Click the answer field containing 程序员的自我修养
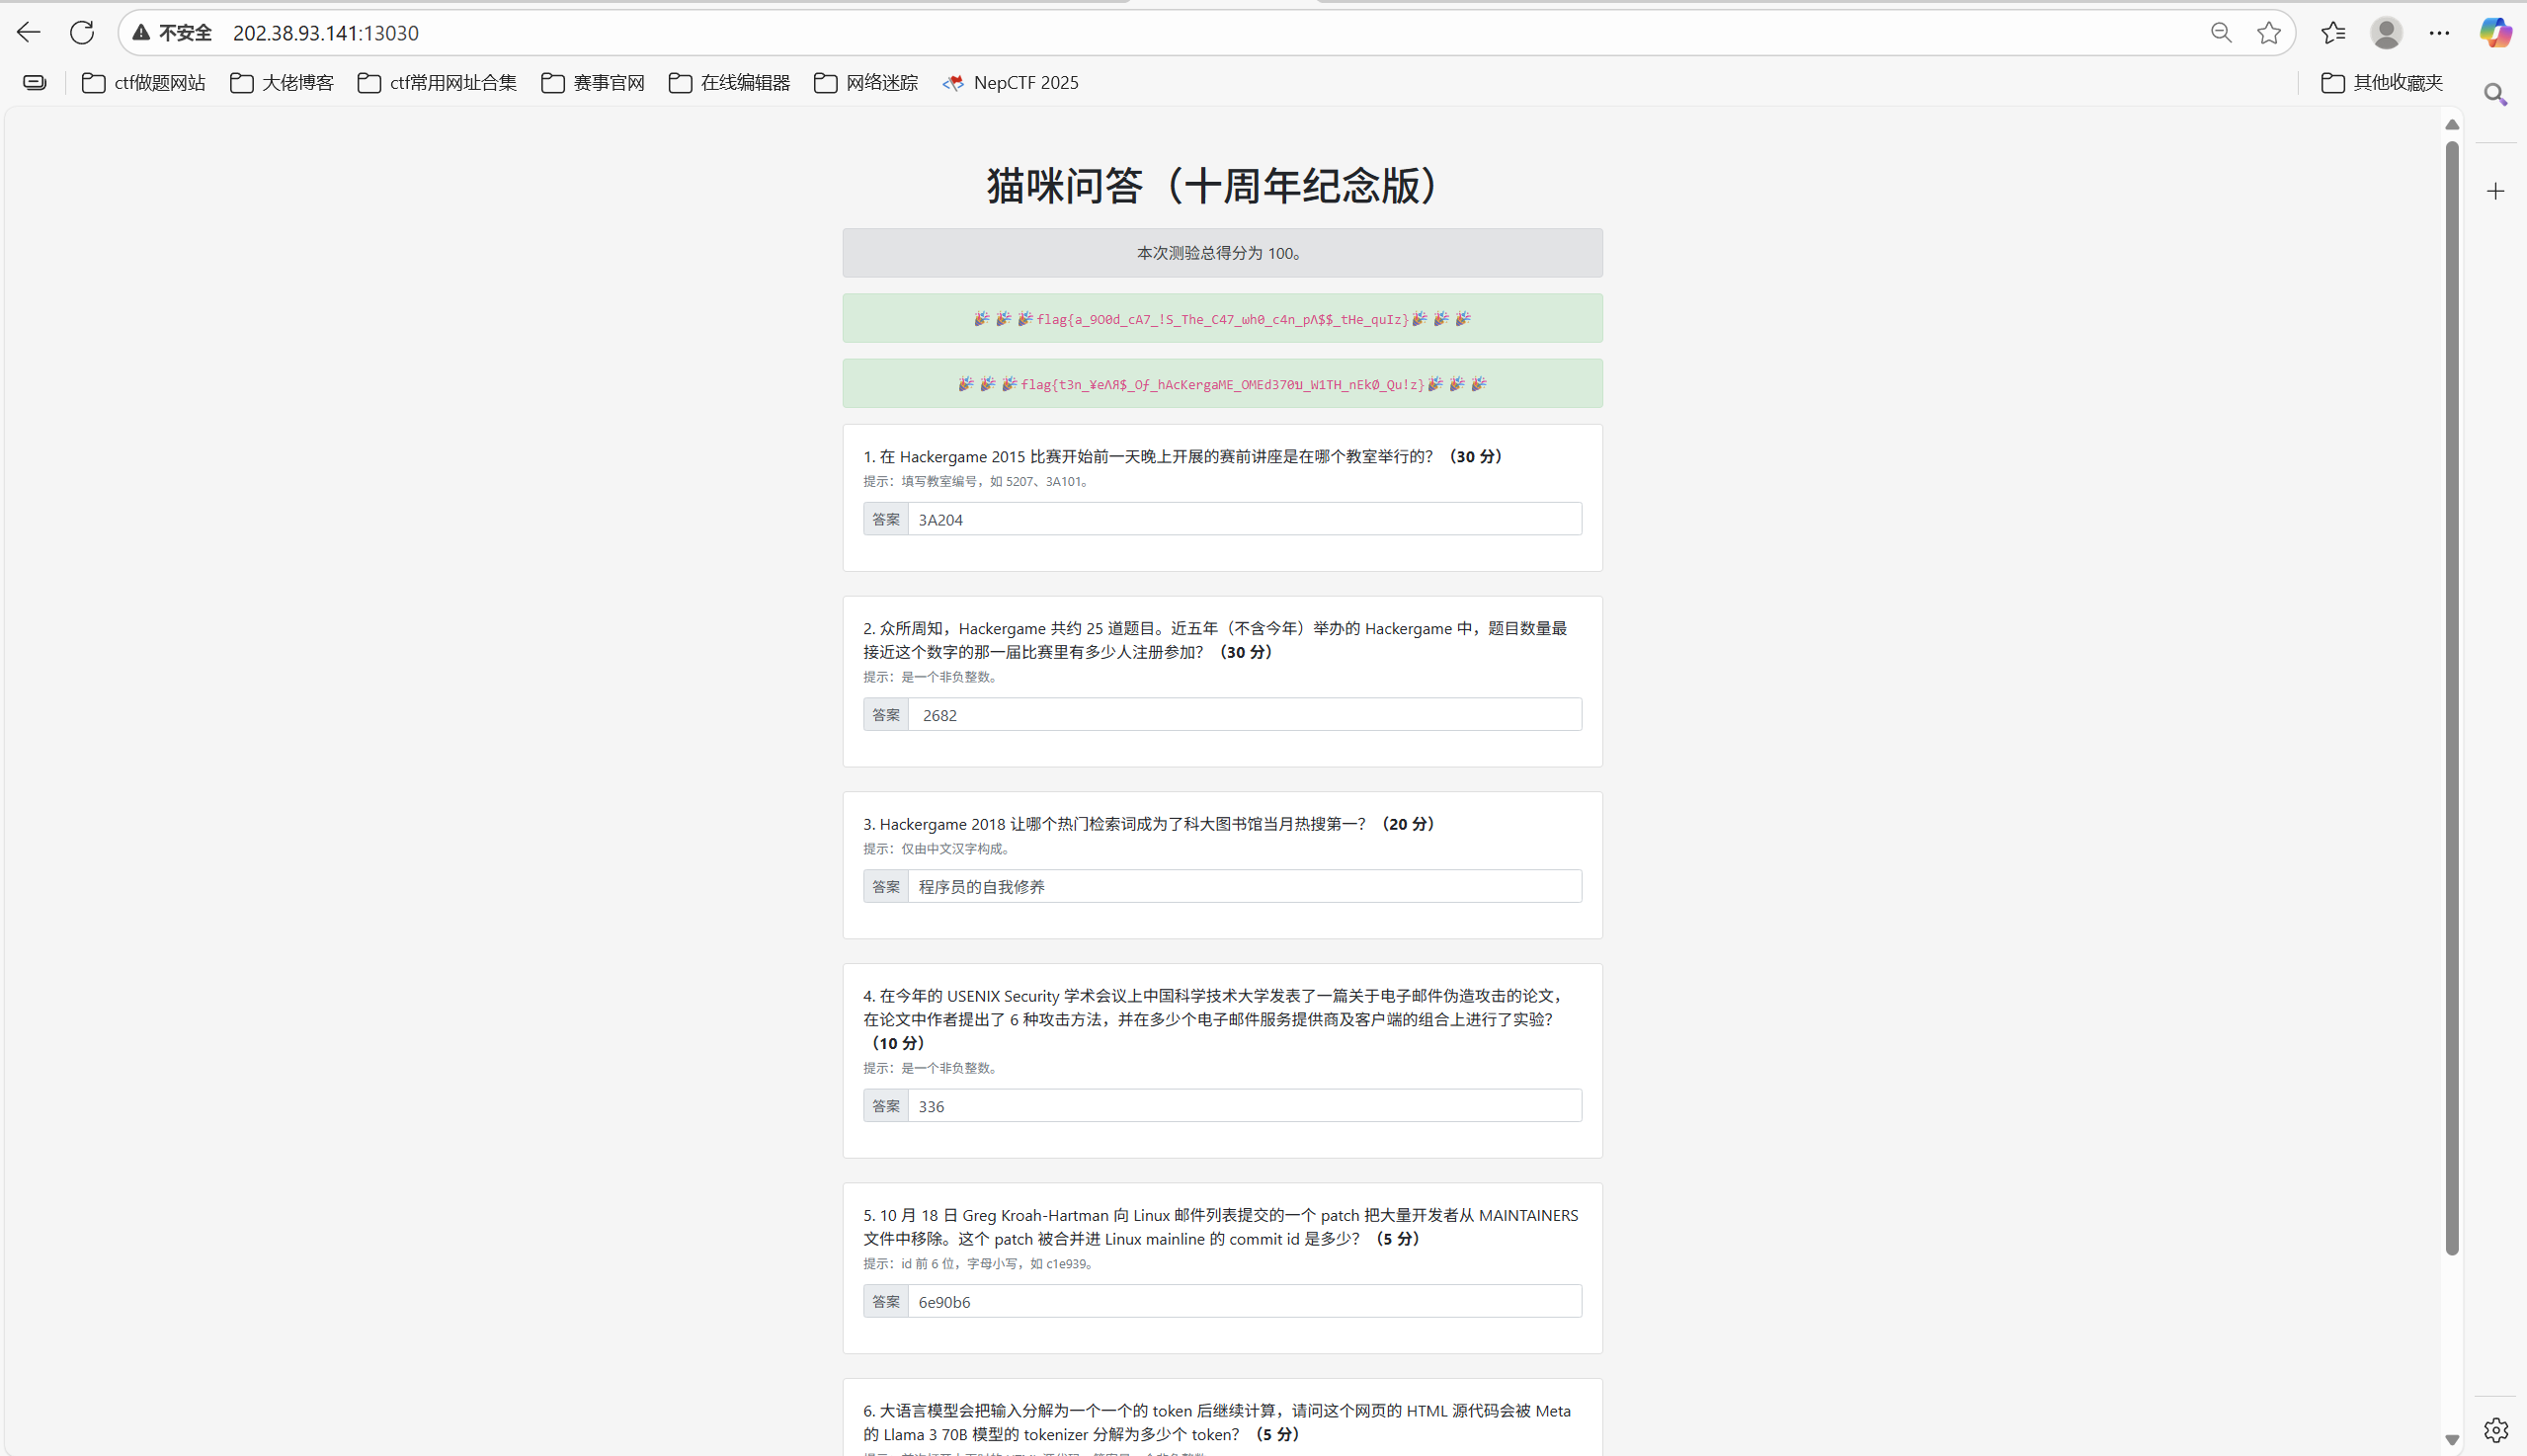This screenshot has height=1456, width=2527. tap(1244, 886)
